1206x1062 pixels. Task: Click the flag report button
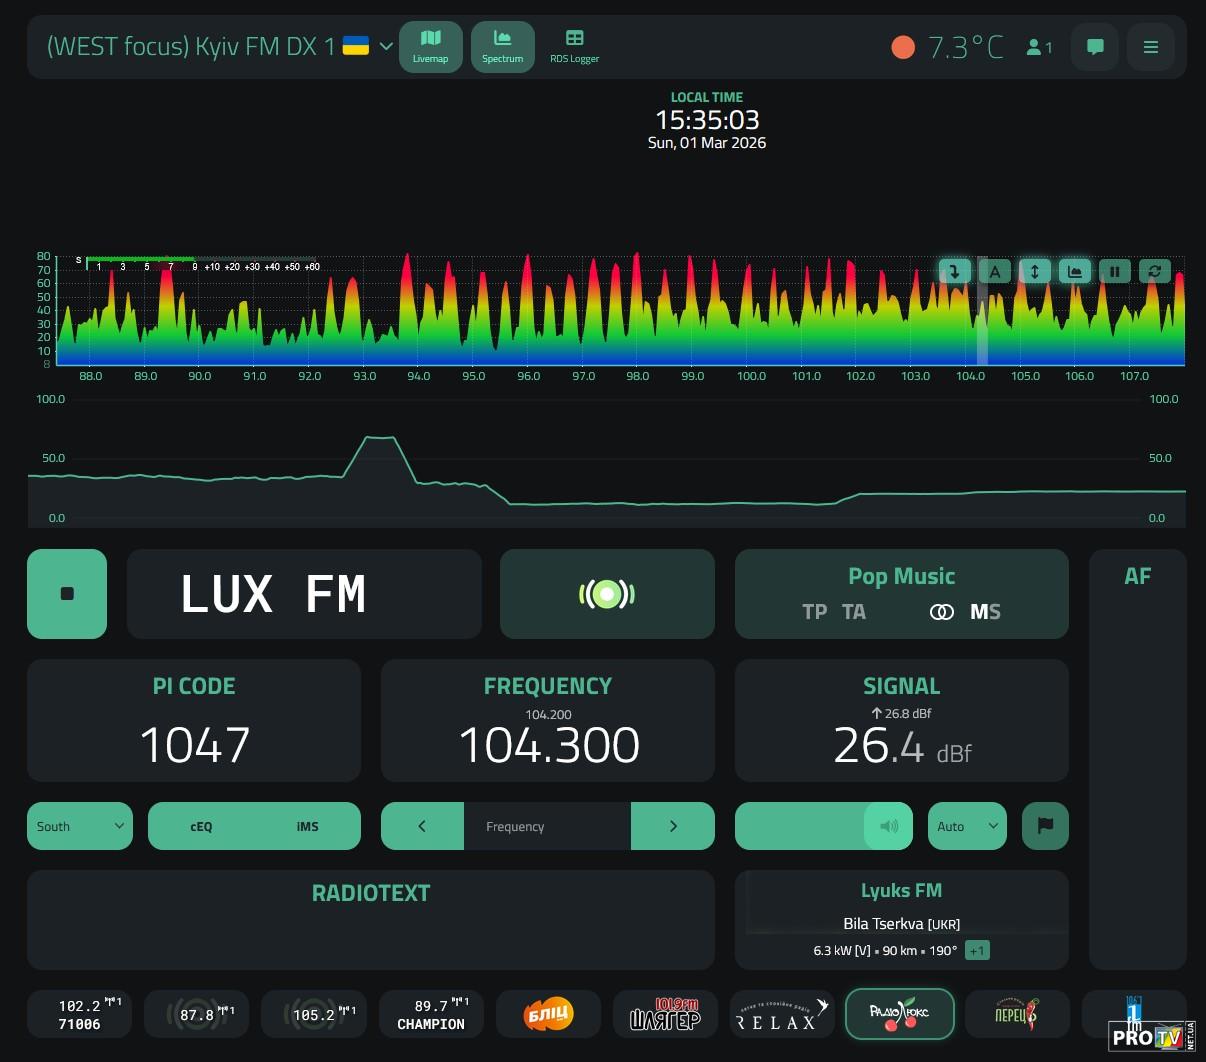(1045, 826)
